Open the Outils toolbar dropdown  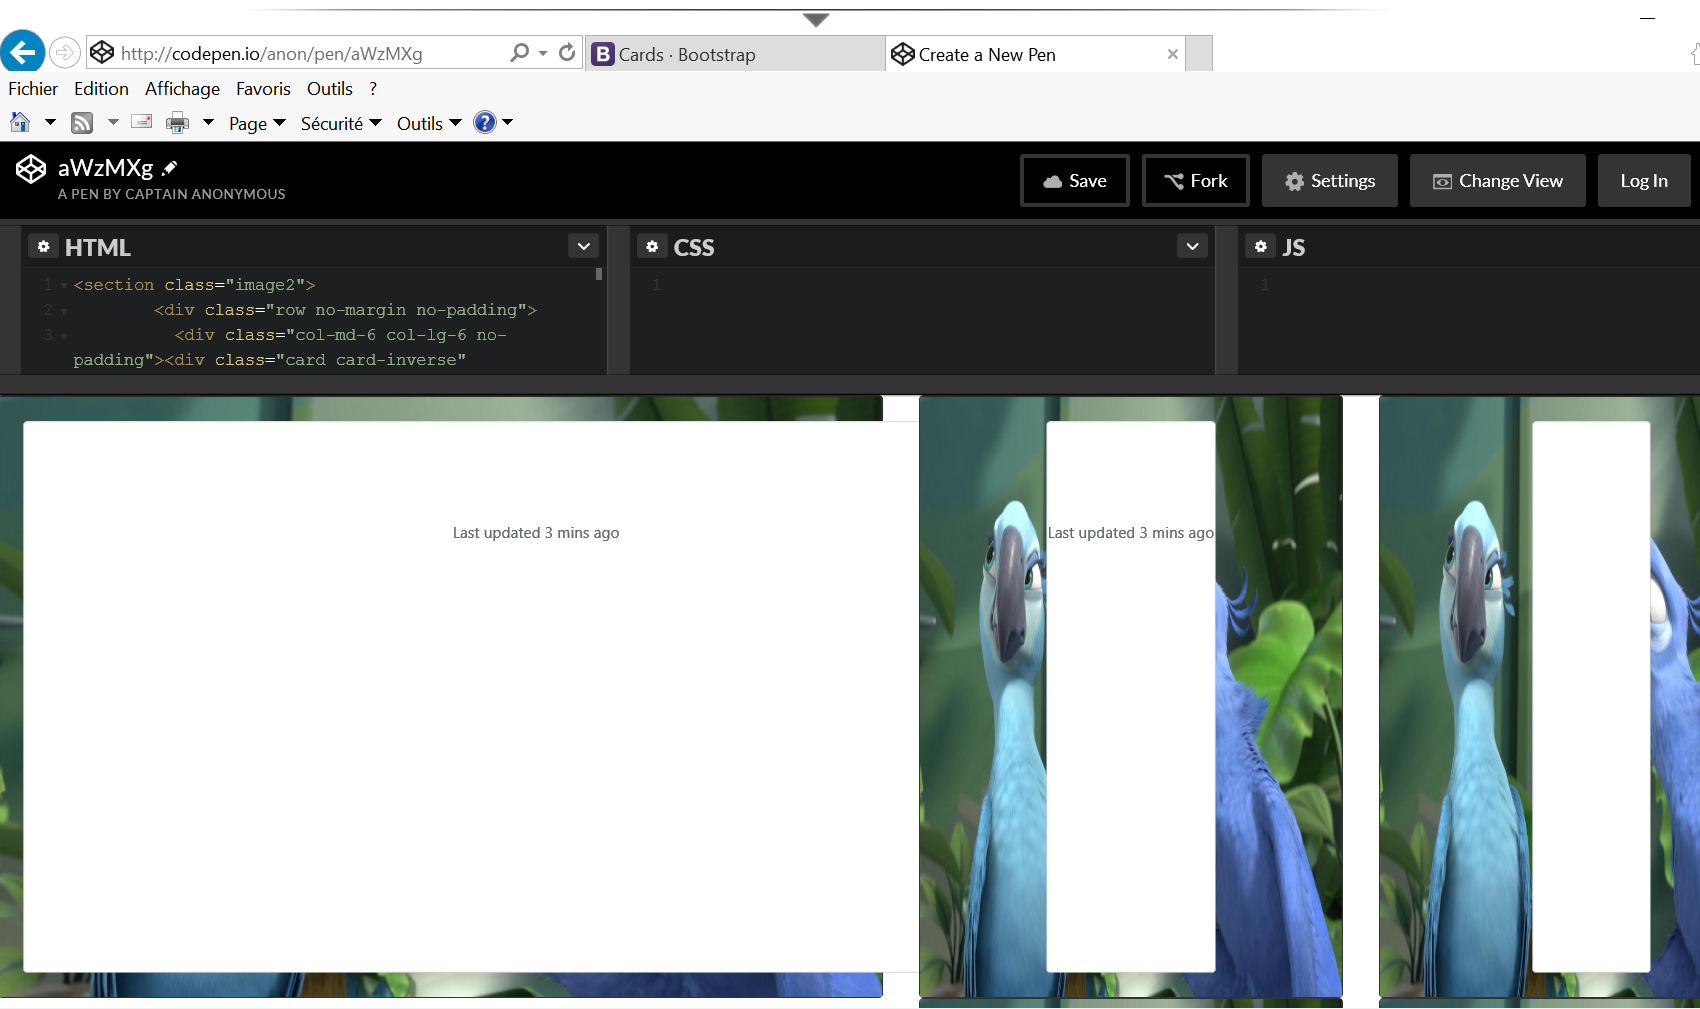click(x=429, y=123)
